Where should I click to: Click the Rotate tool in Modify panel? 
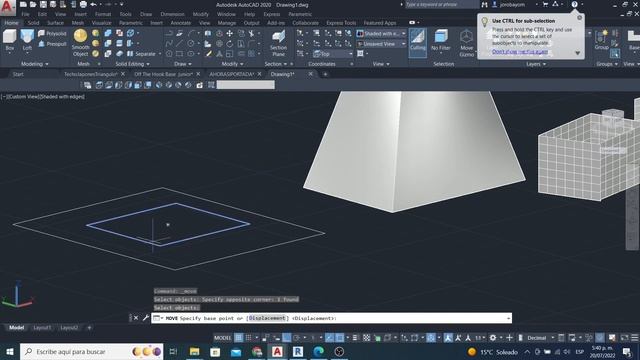pyautogui.click(x=229, y=43)
